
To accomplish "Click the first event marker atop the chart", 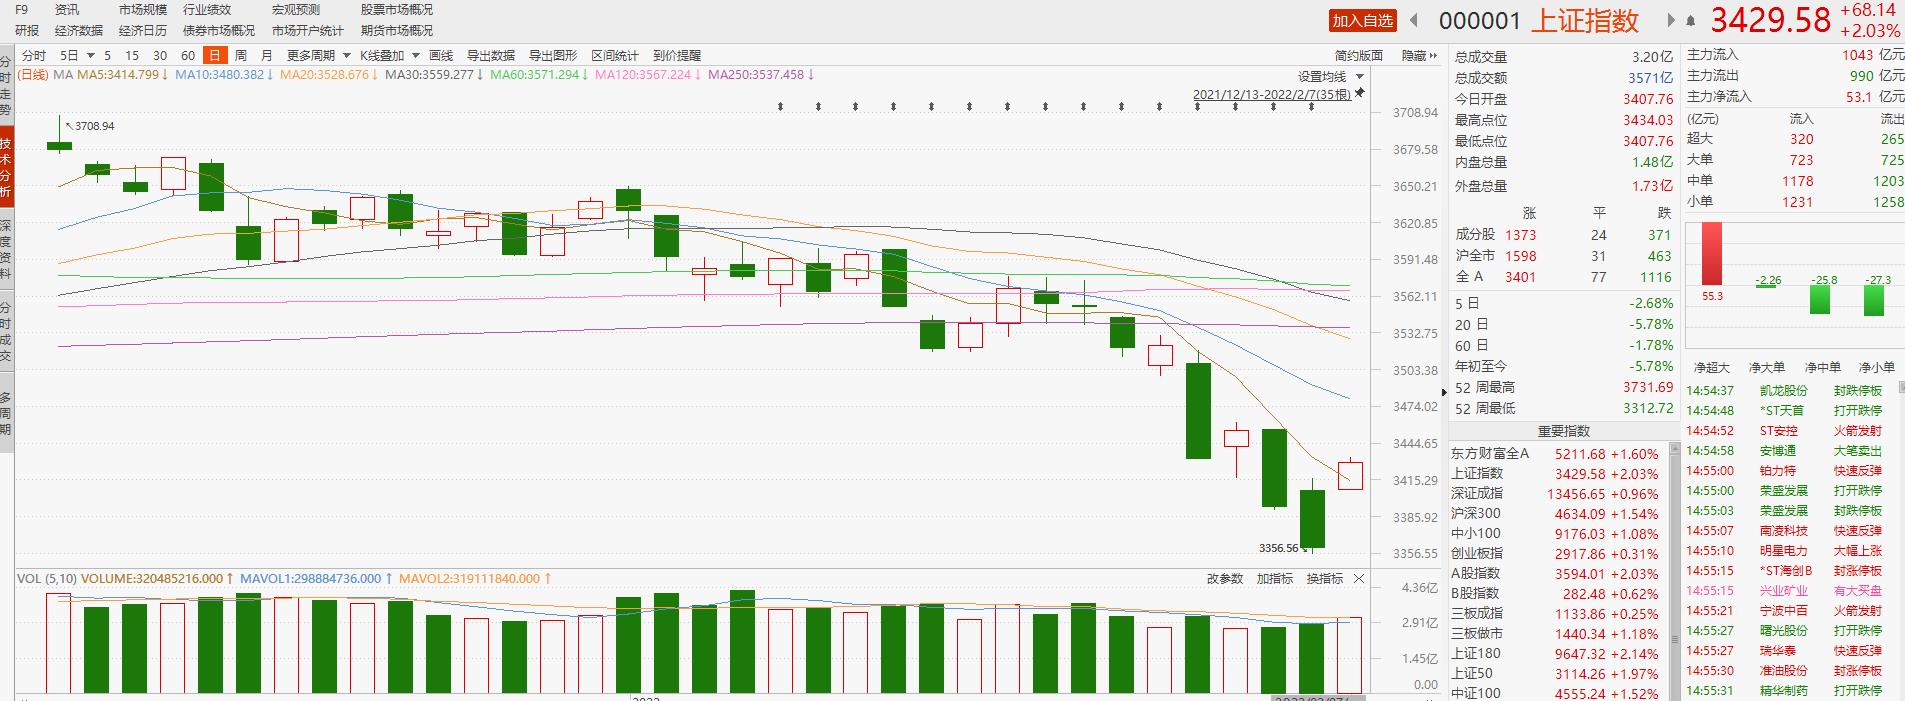I will (x=819, y=106).
